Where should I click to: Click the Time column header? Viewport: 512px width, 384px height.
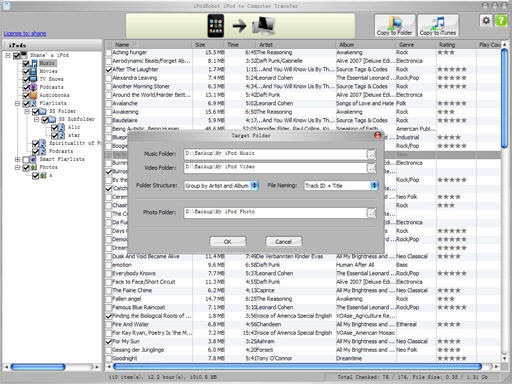tap(240, 44)
